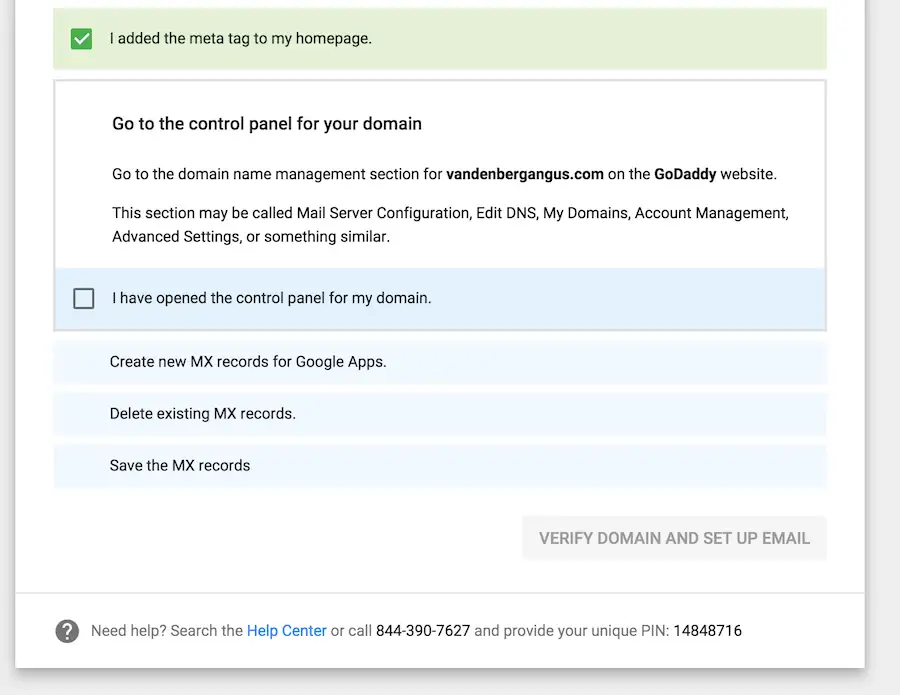Click the support phone number 844-390-7627

pos(423,631)
